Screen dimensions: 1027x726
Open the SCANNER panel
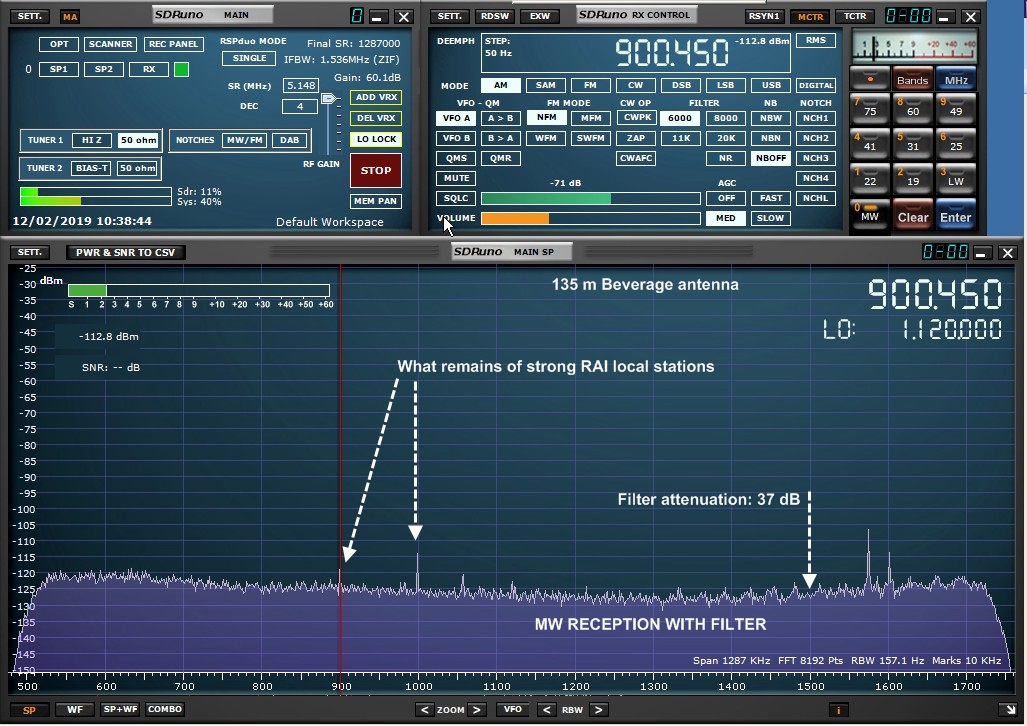pos(110,44)
